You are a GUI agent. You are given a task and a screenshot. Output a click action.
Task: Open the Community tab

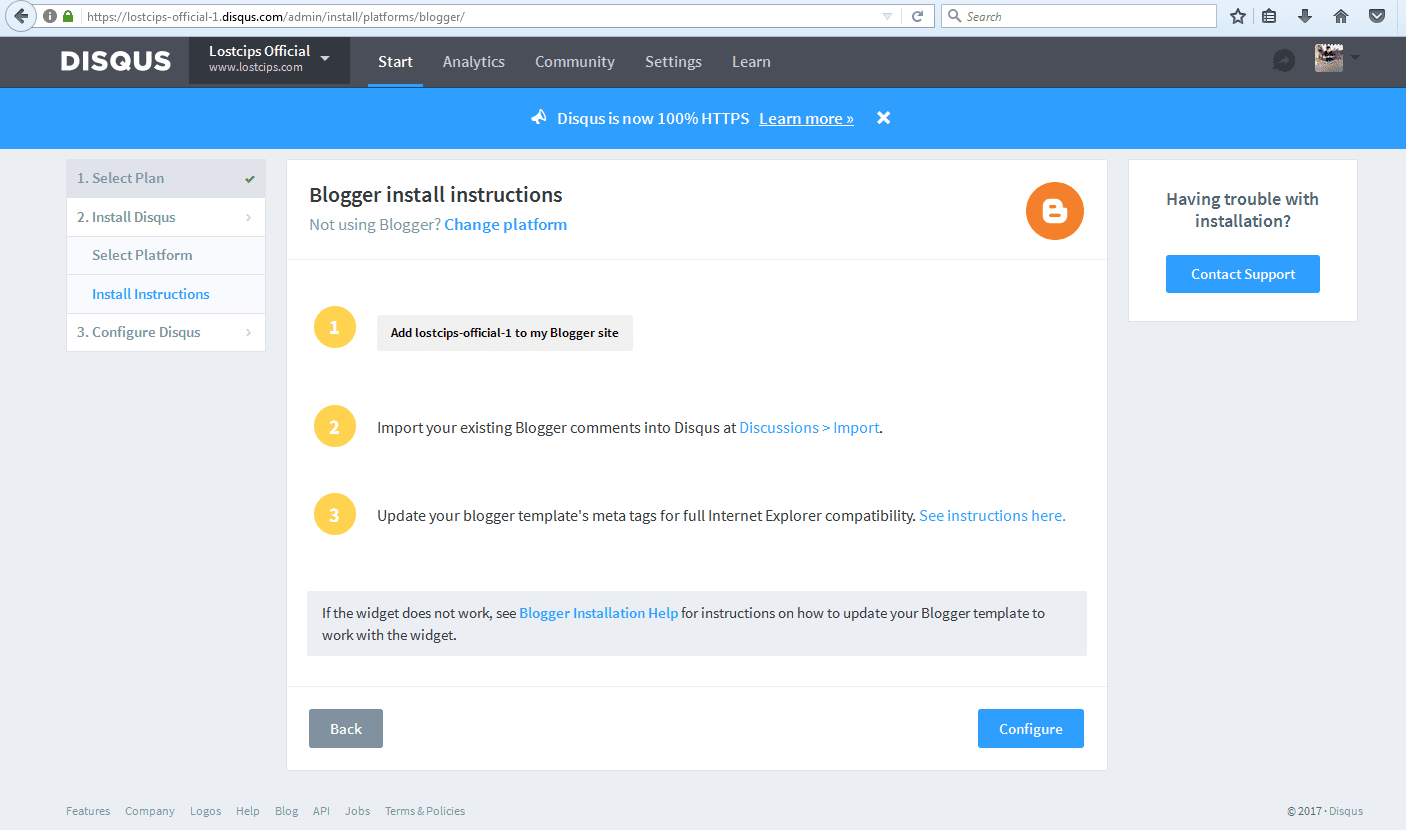coord(575,61)
